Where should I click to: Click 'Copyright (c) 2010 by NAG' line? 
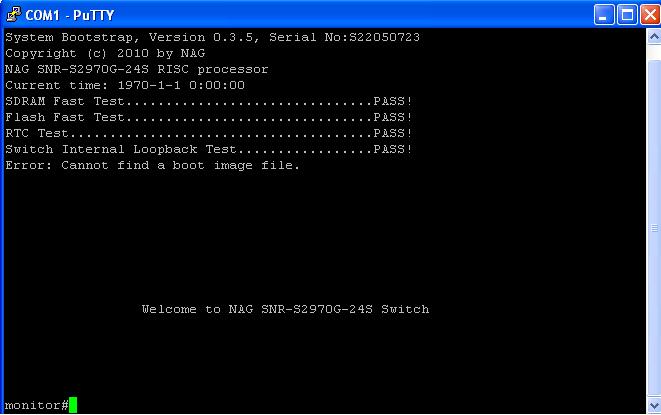[x=105, y=53]
